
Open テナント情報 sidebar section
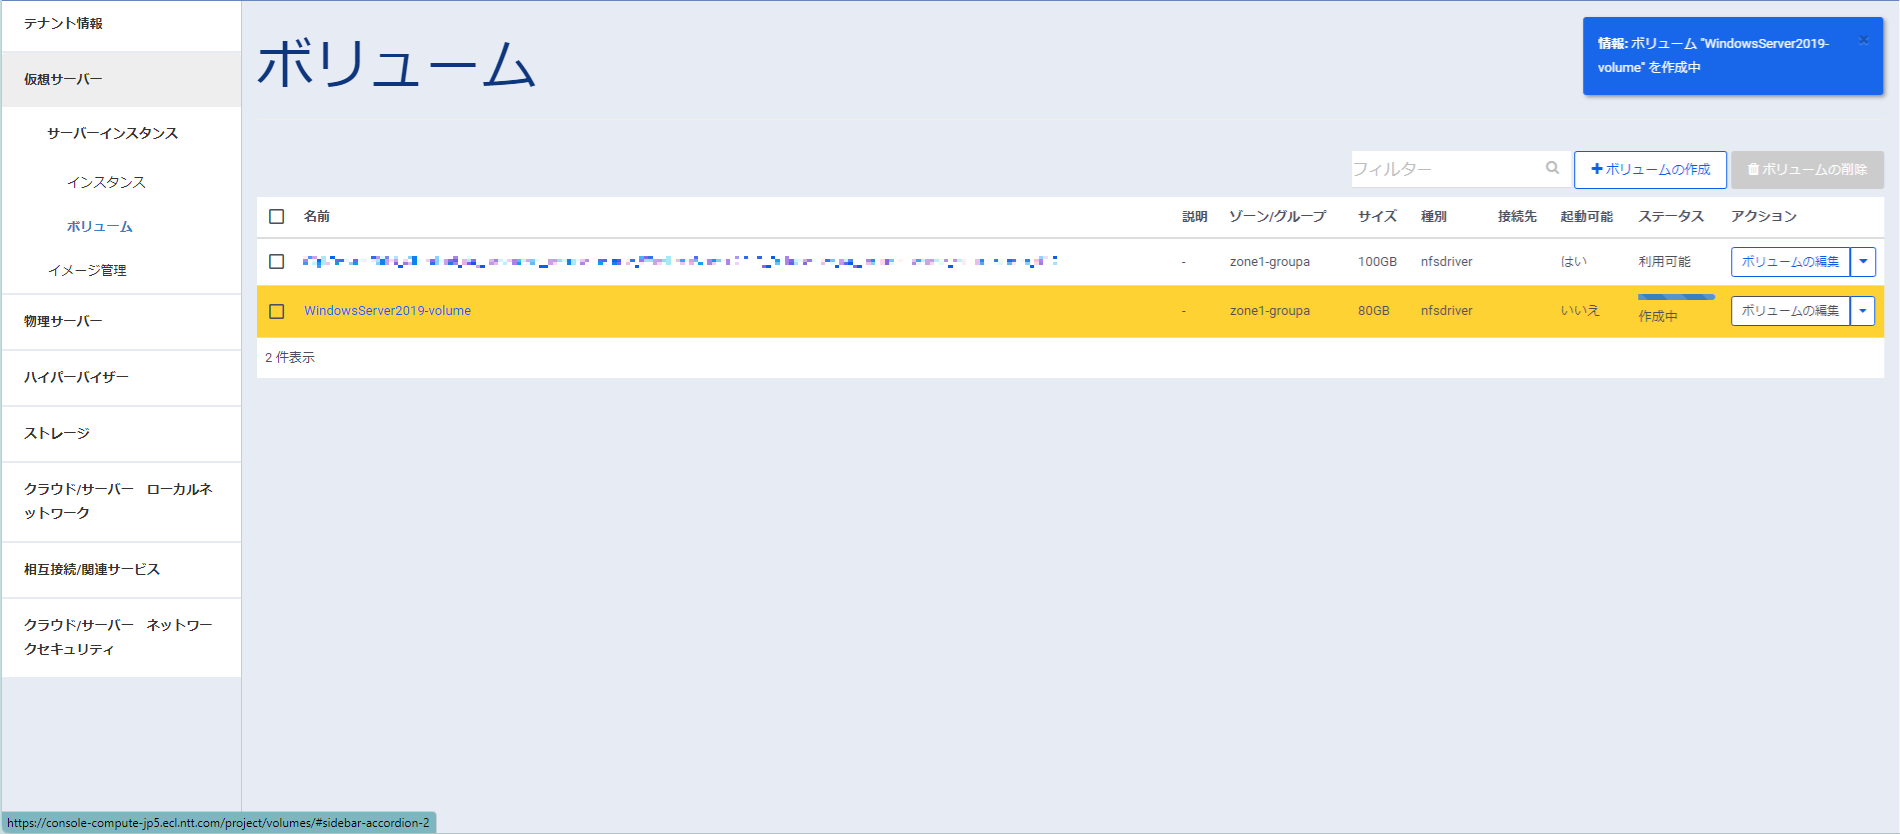[121, 24]
